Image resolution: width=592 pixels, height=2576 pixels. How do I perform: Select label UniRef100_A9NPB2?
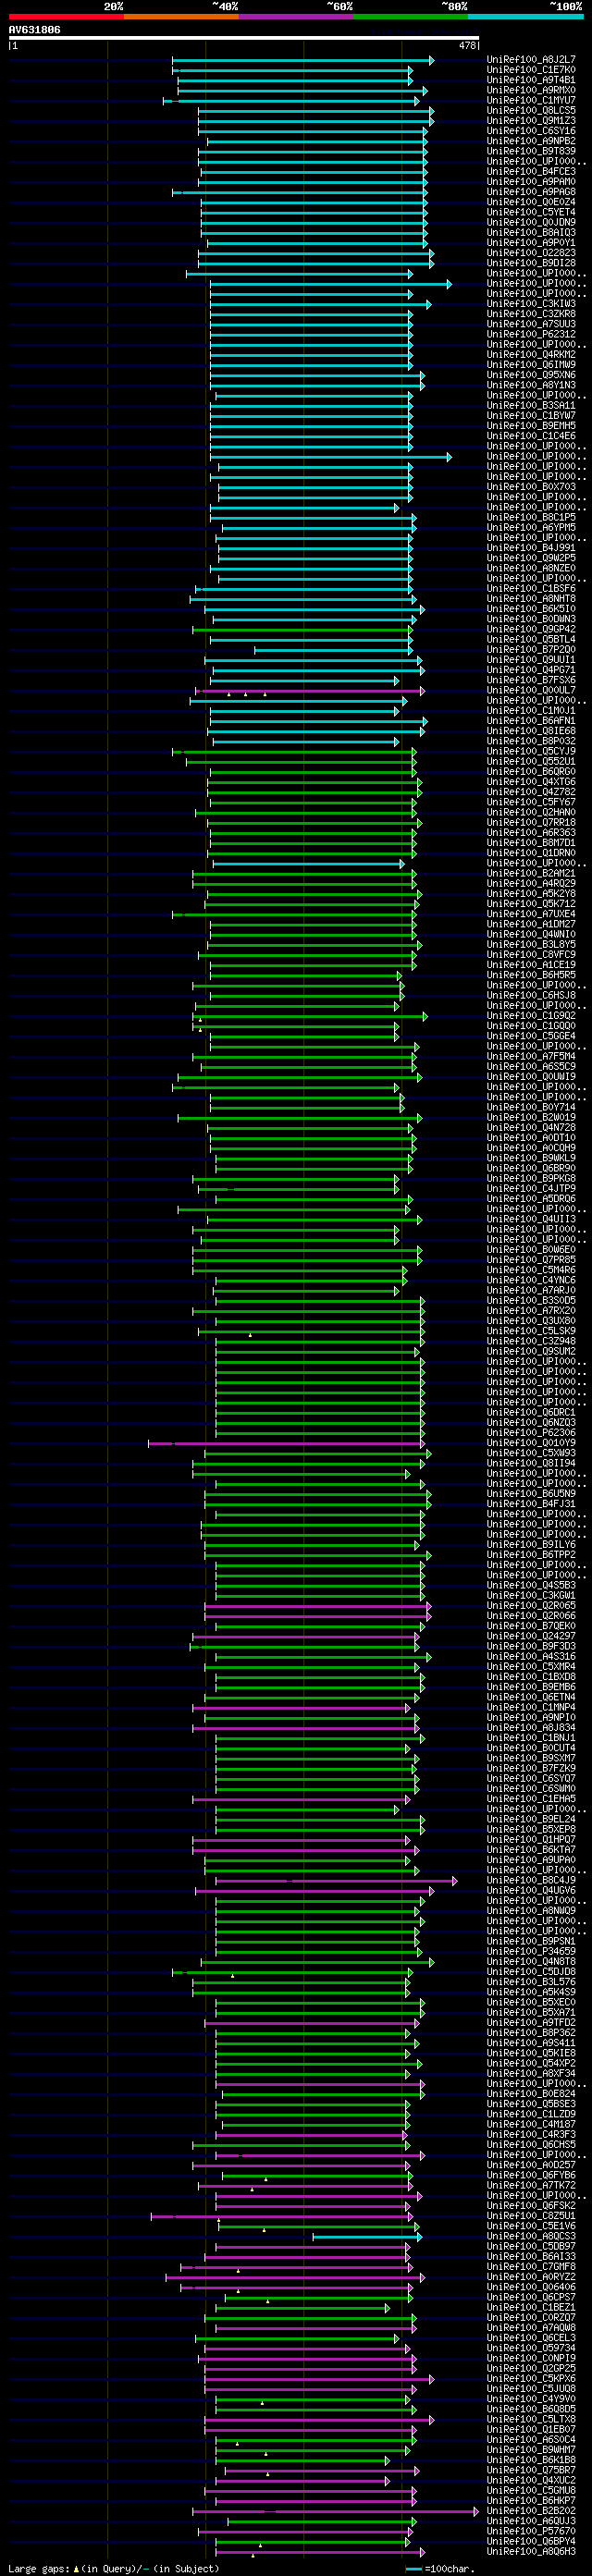(531, 141)
